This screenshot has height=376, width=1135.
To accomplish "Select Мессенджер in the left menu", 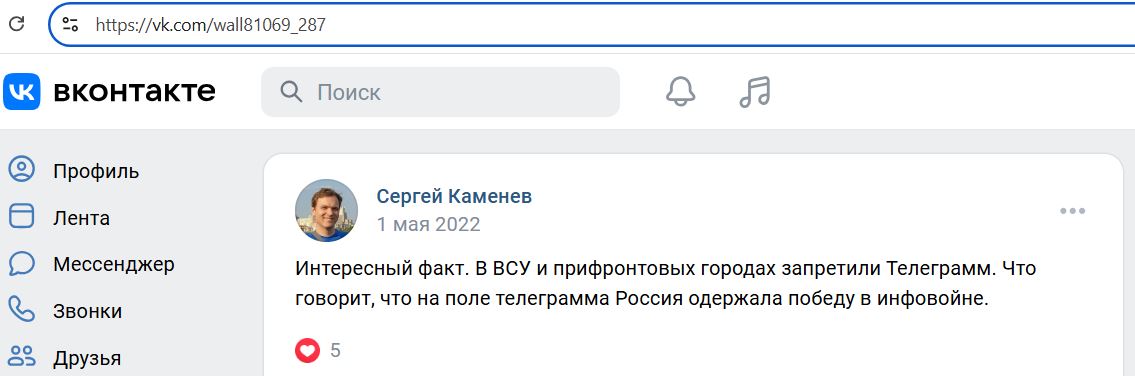I will 114,264.
